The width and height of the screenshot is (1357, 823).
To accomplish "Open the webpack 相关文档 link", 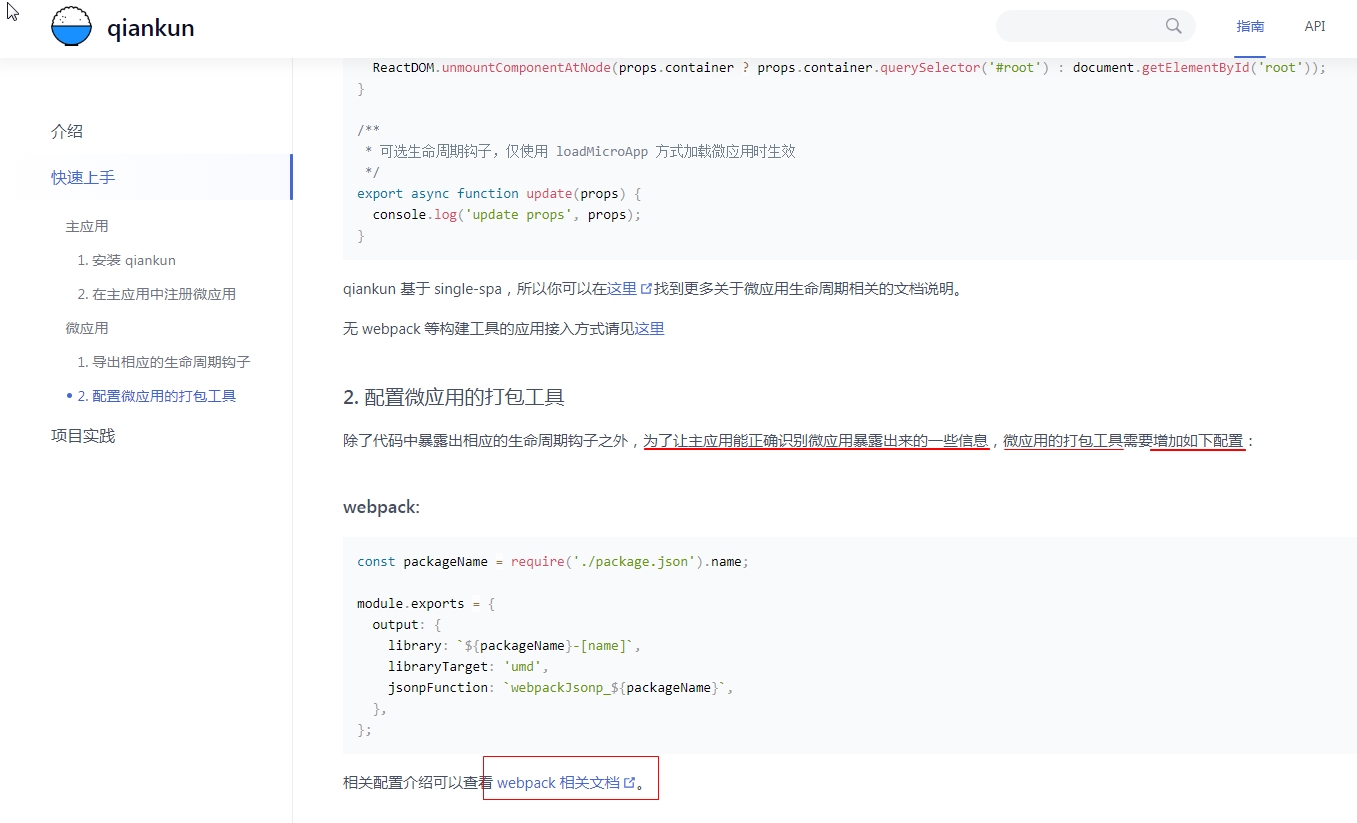I will coord(558,783).
